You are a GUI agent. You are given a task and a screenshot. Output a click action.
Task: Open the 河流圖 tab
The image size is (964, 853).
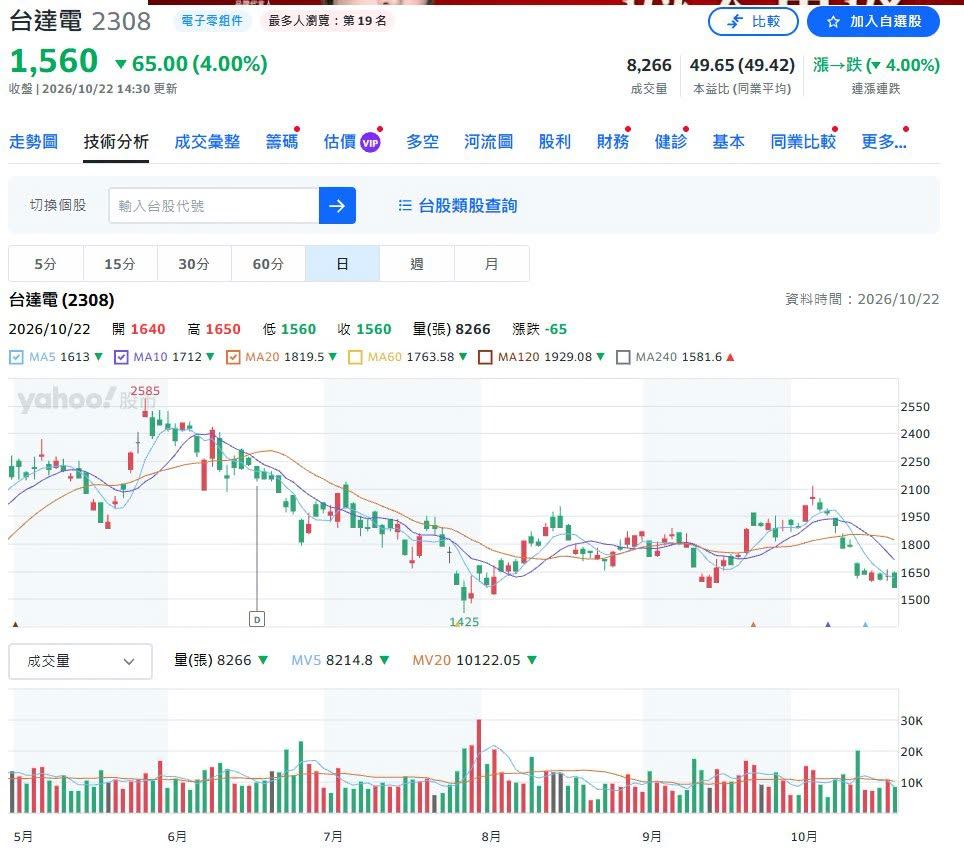pyautogui.click(x=489, y=141)
